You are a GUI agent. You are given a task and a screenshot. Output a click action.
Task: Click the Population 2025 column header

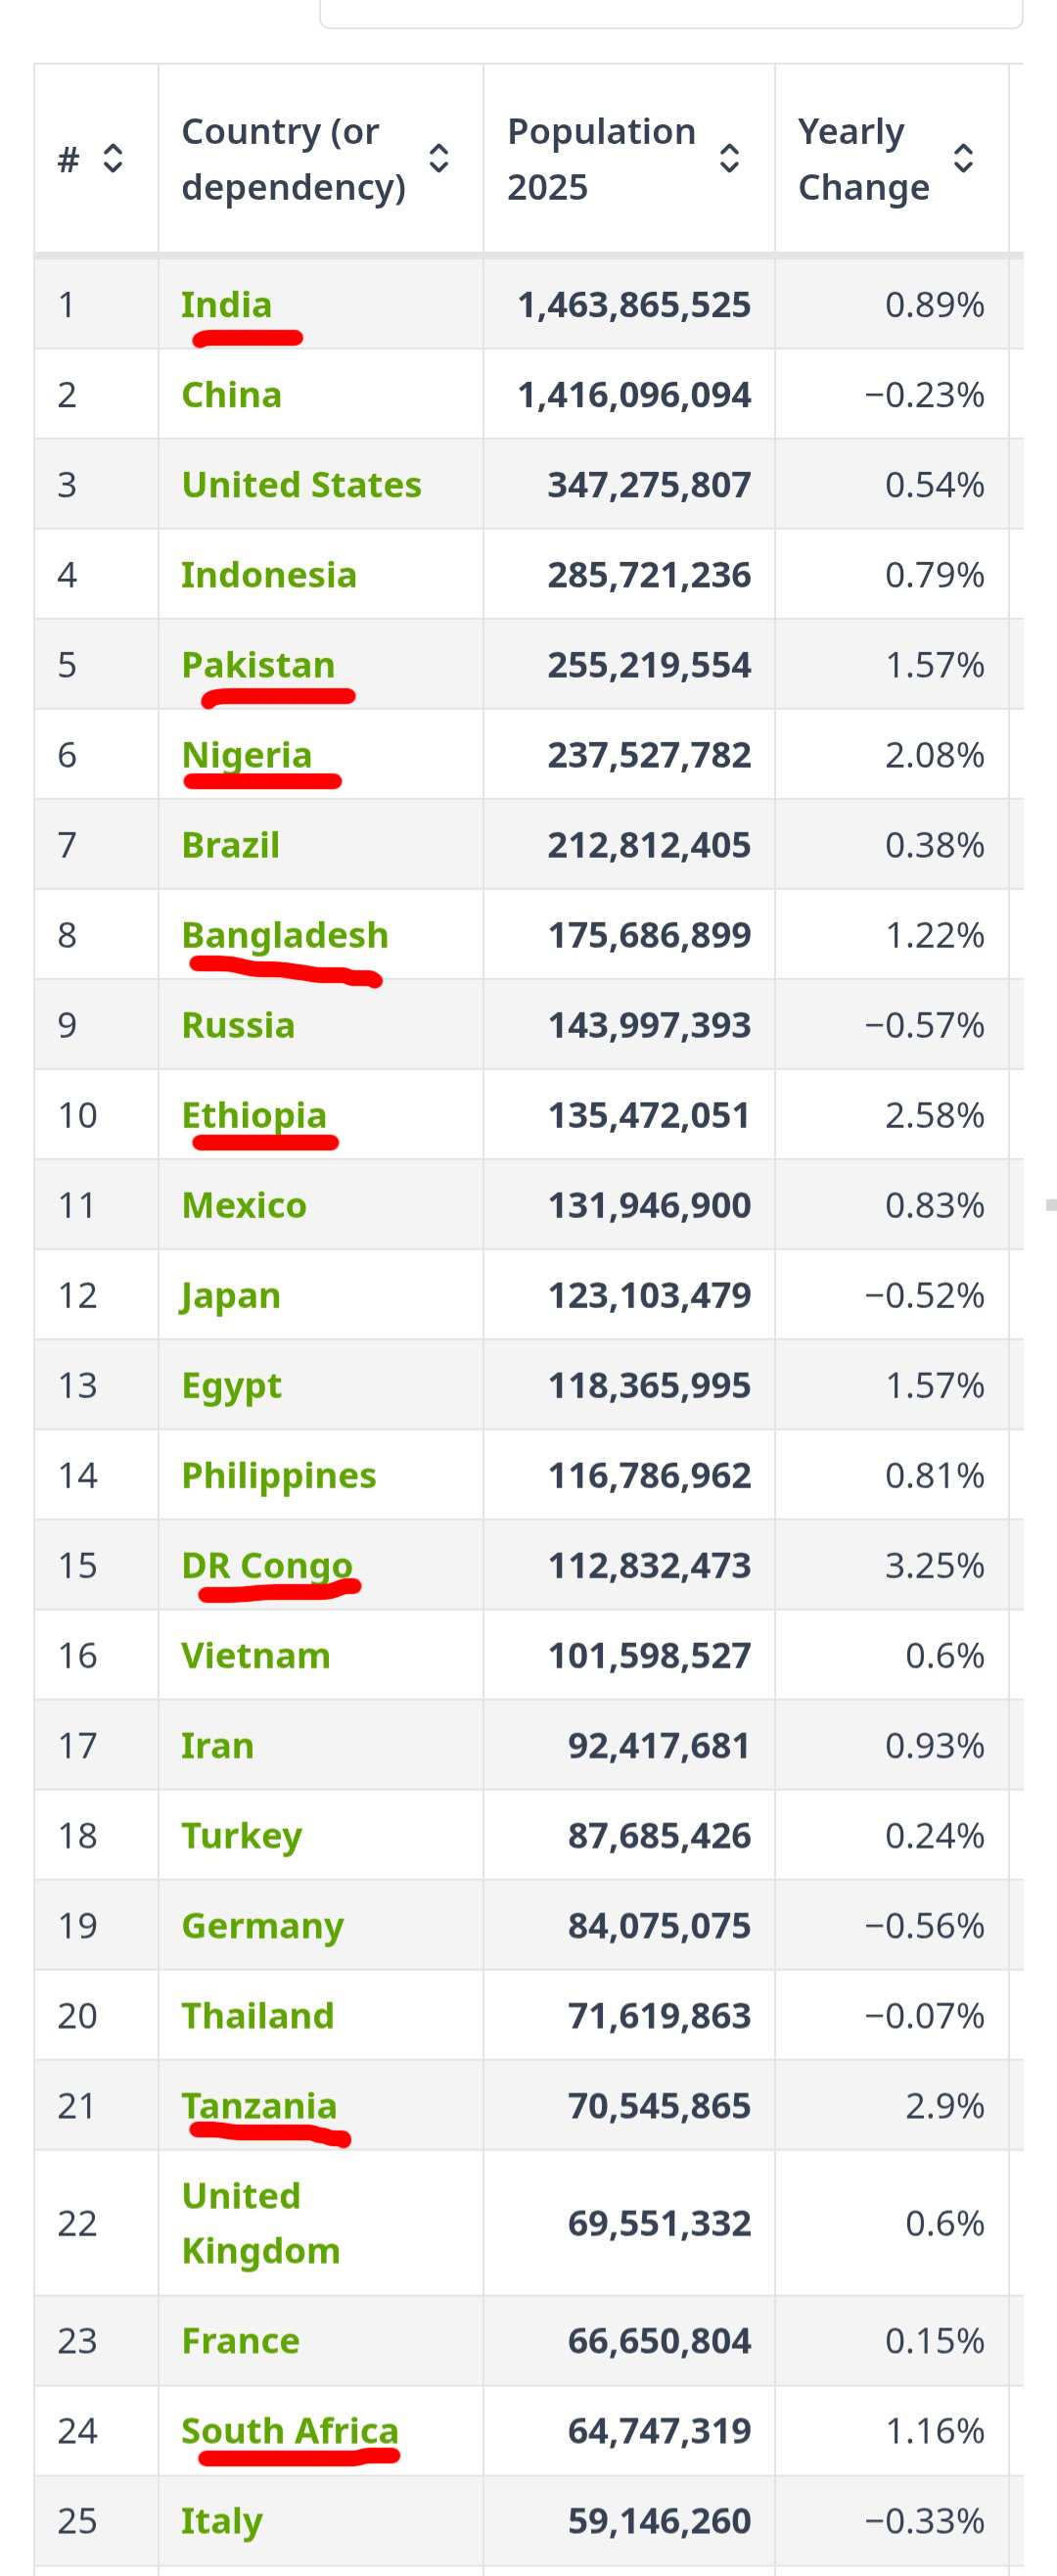pyautogui.click(x=601, y=158)
